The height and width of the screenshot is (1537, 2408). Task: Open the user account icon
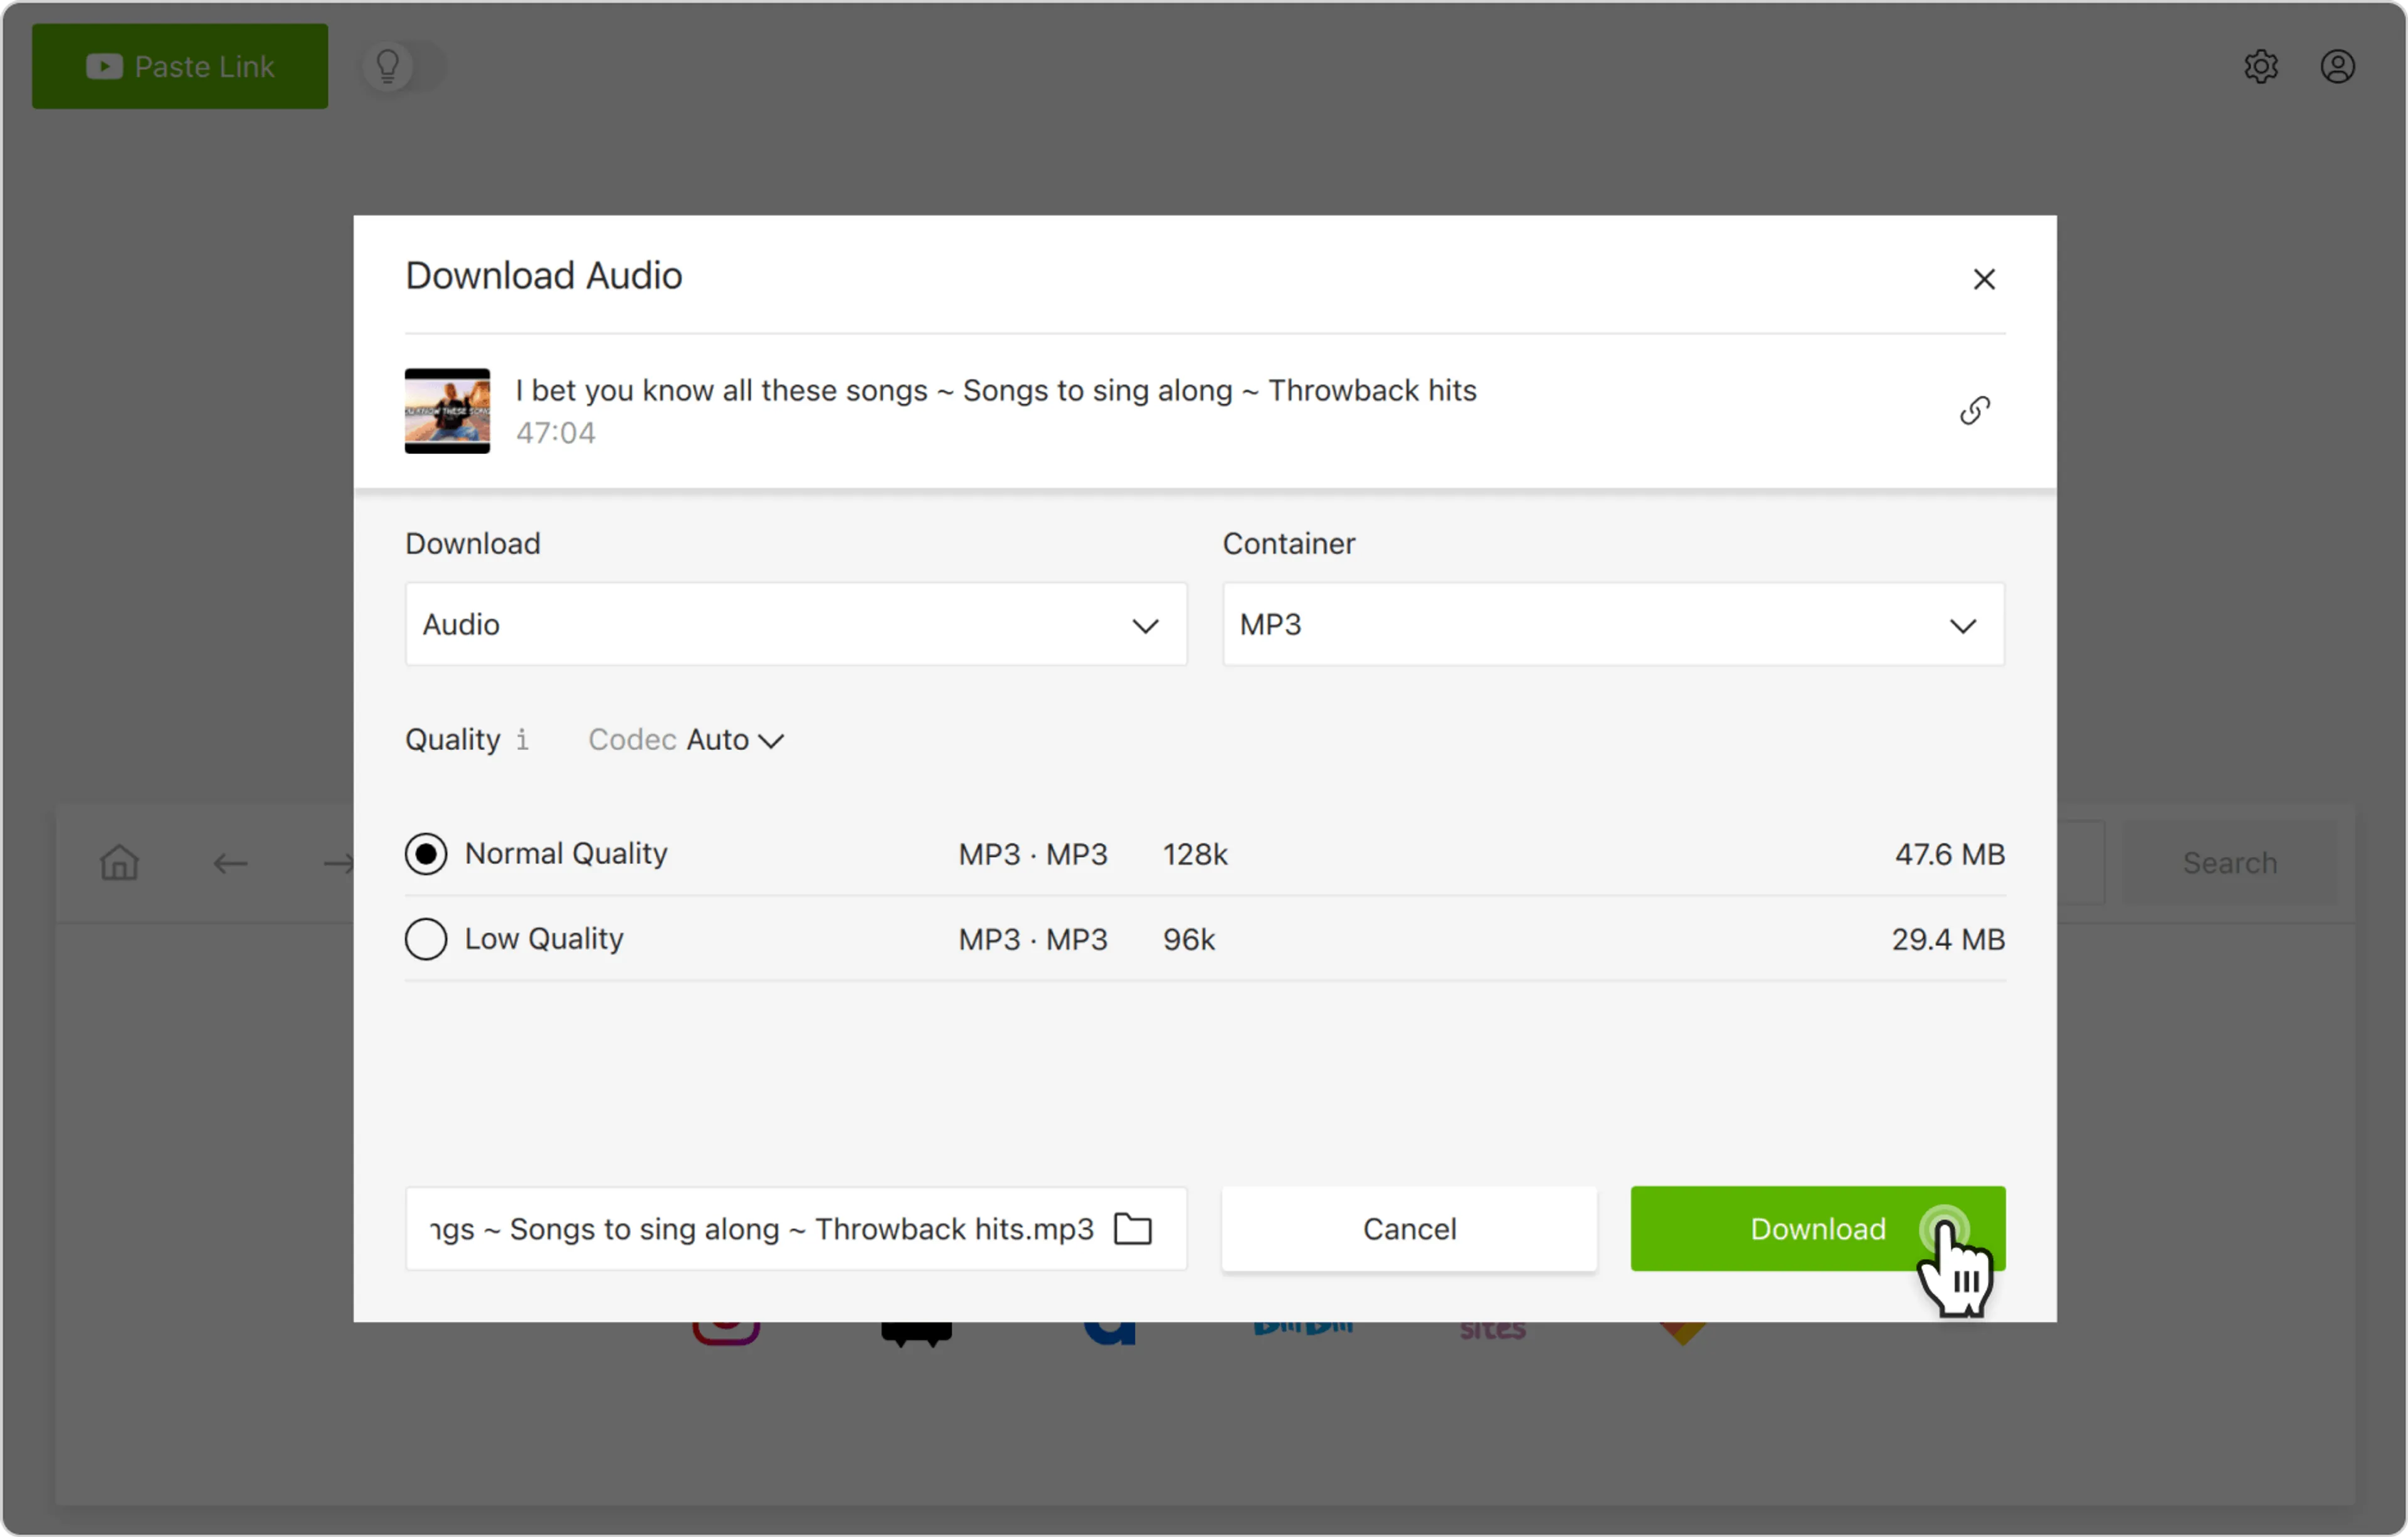pyautogui.click(x=2337, y=67)
